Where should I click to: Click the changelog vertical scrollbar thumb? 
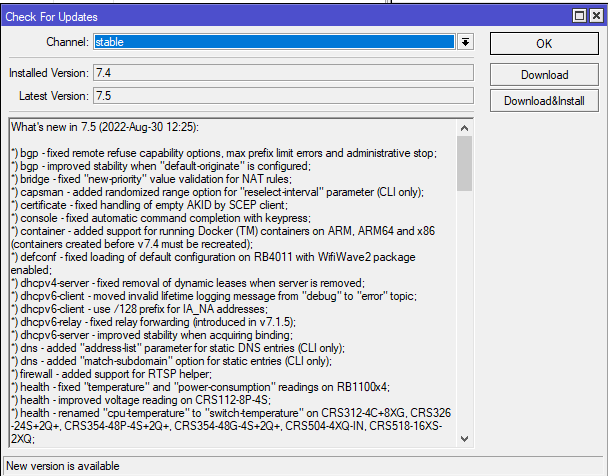pos(465,163)
